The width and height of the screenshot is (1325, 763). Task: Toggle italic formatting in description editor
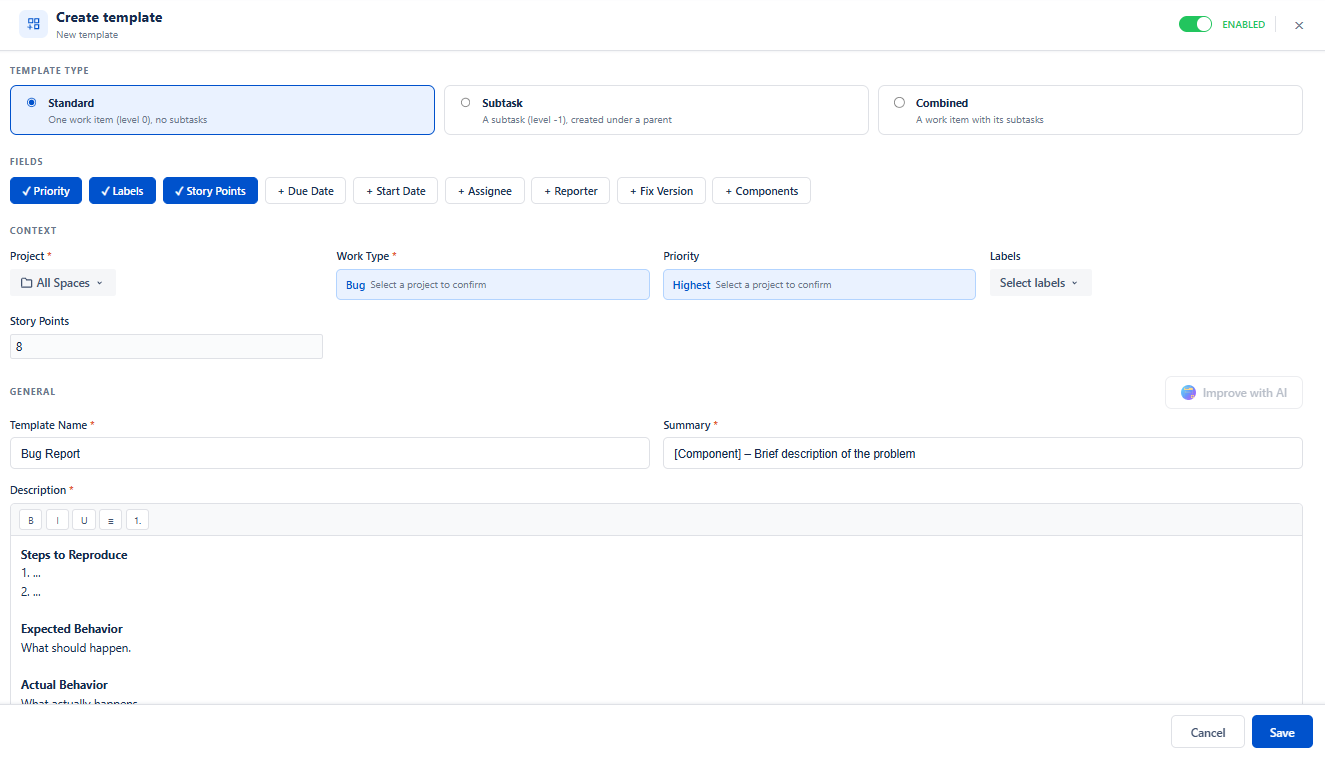pos(58,520)
